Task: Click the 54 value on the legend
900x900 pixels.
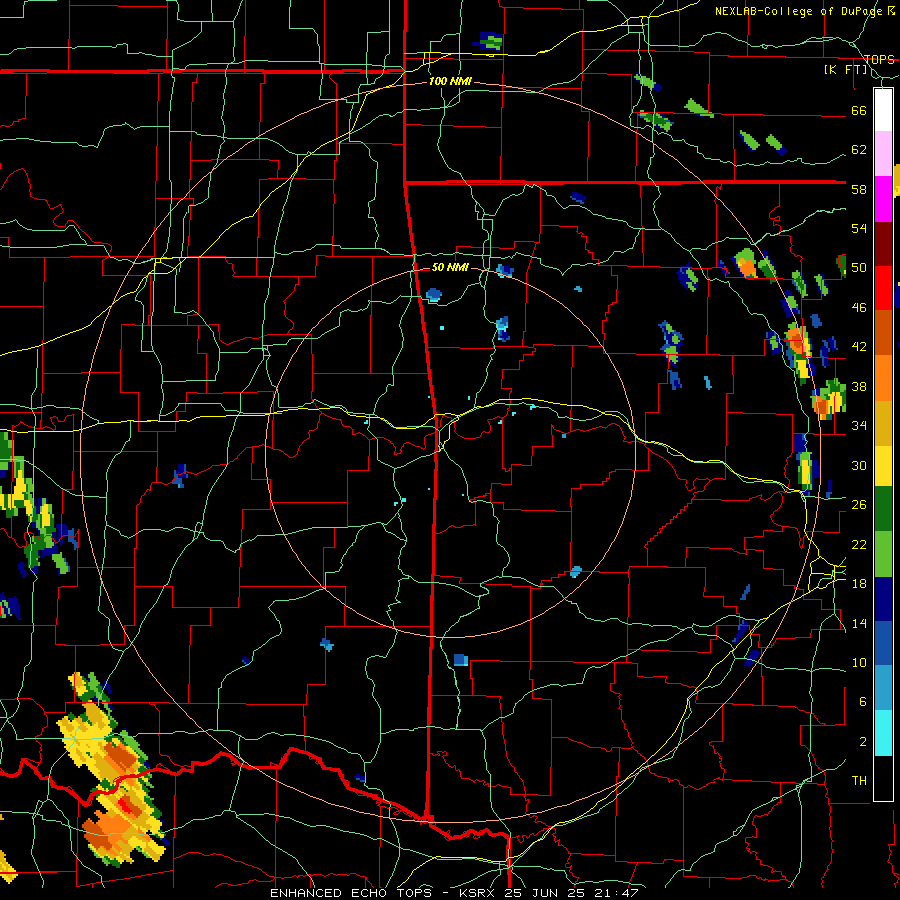Action: tap(859, 228)
